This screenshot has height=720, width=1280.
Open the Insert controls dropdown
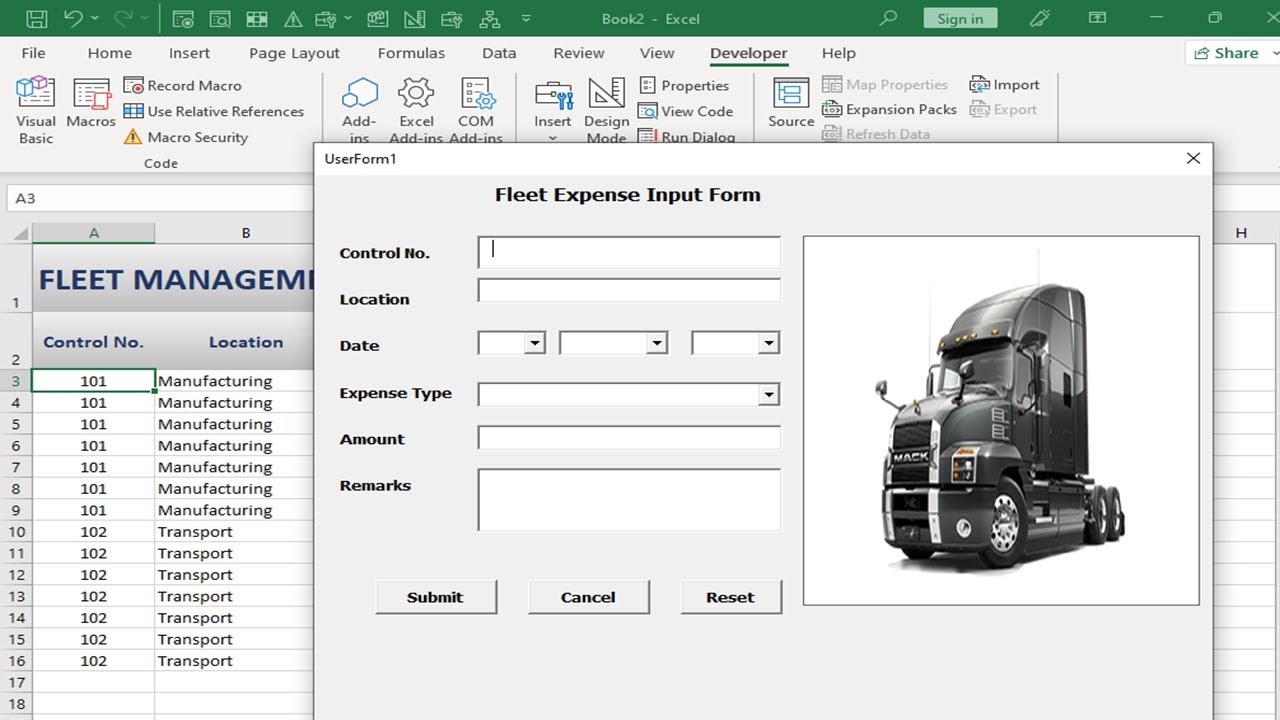[x=553, y=110]
